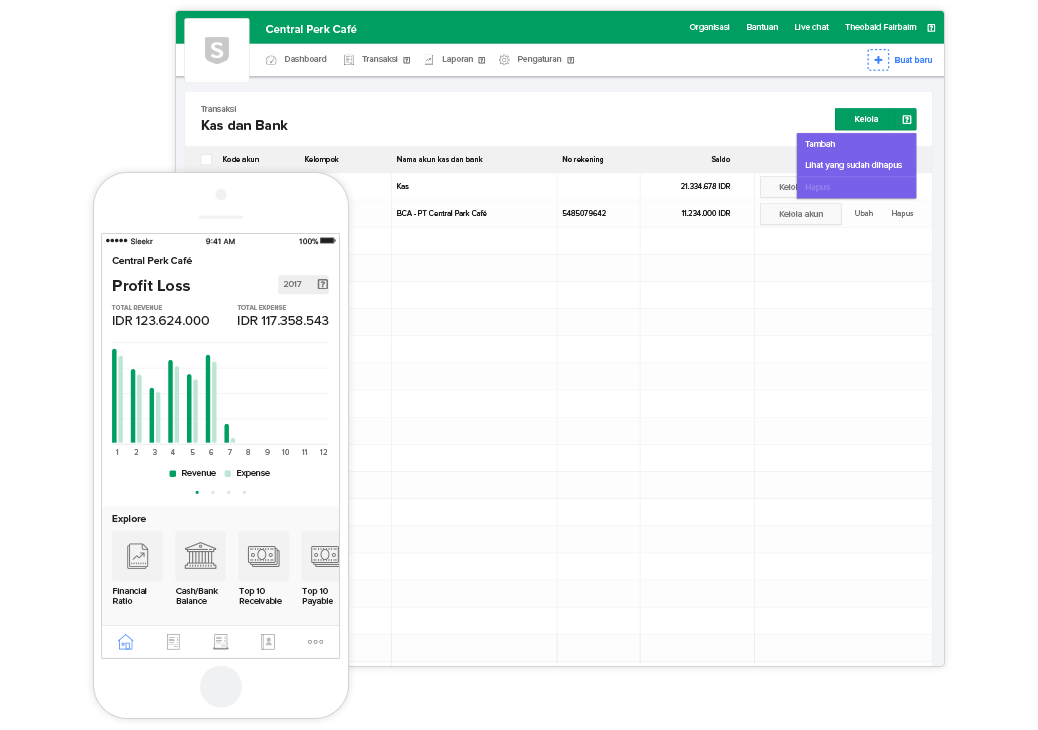The image size is (1038, 730).
Task: Expand the Pengaturan menu arrow
Action: 571,60
